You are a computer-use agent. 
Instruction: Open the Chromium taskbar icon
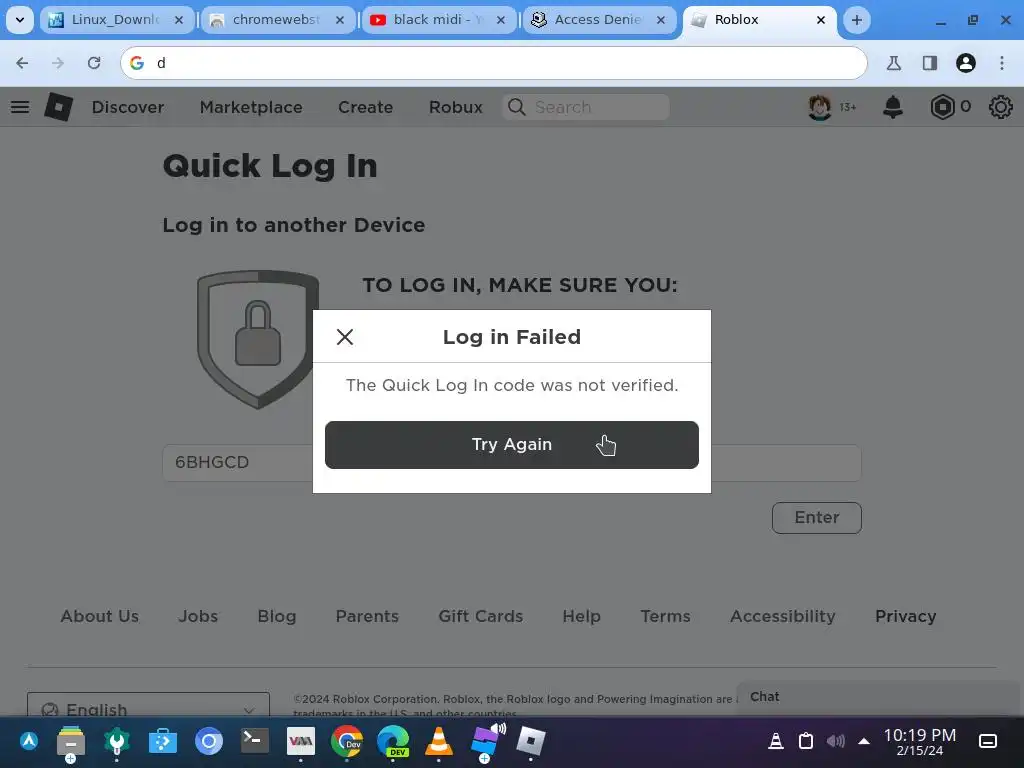tap(209, 742)
